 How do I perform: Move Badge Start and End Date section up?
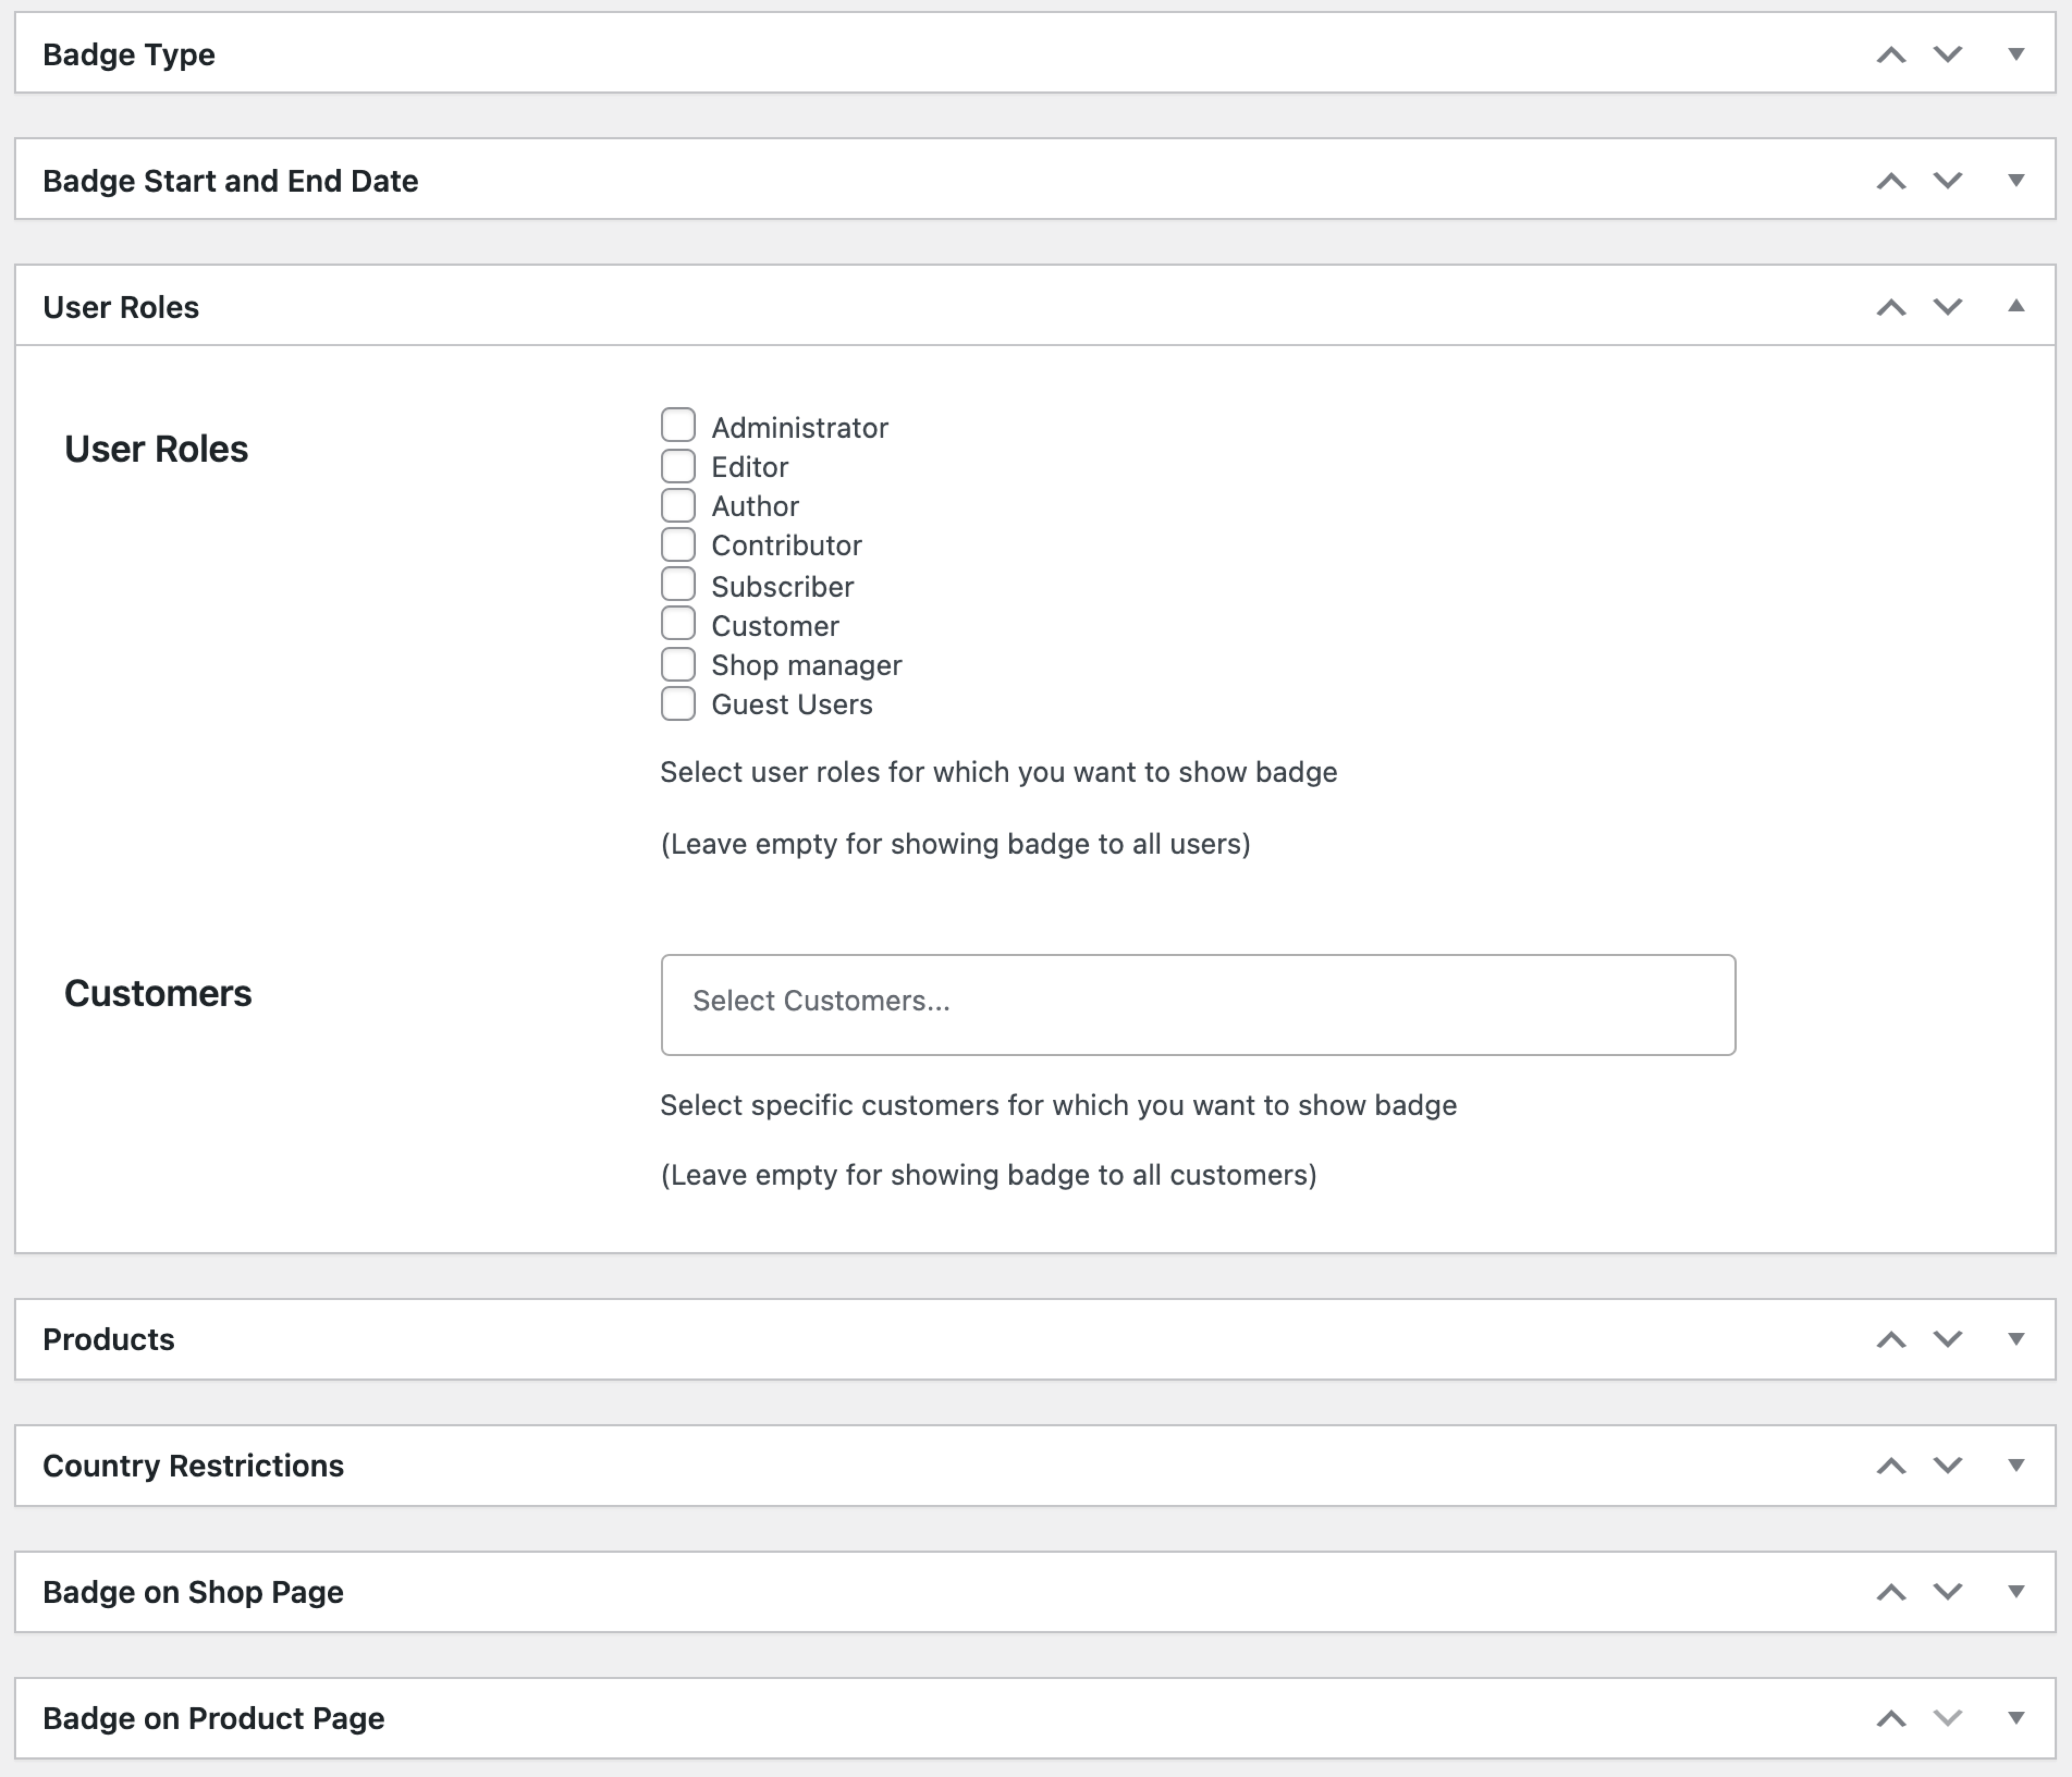1891,181
